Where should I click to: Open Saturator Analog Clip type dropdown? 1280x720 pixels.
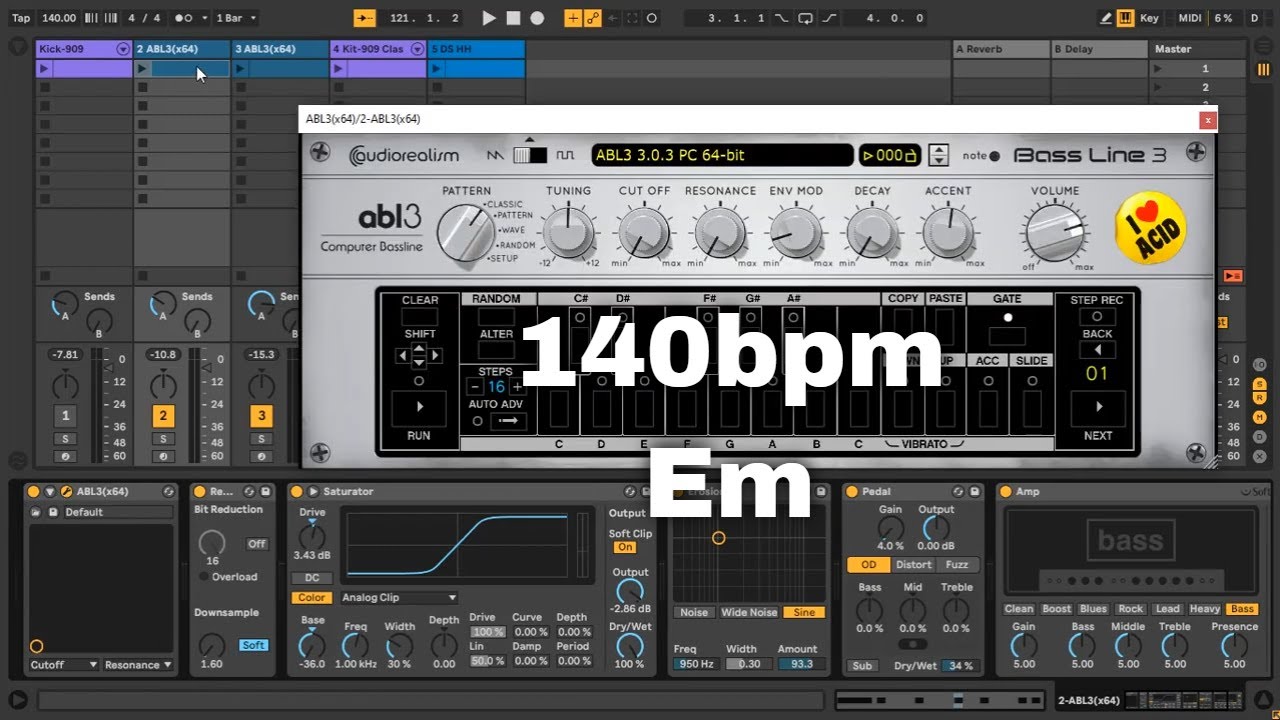tap(399, 597)
